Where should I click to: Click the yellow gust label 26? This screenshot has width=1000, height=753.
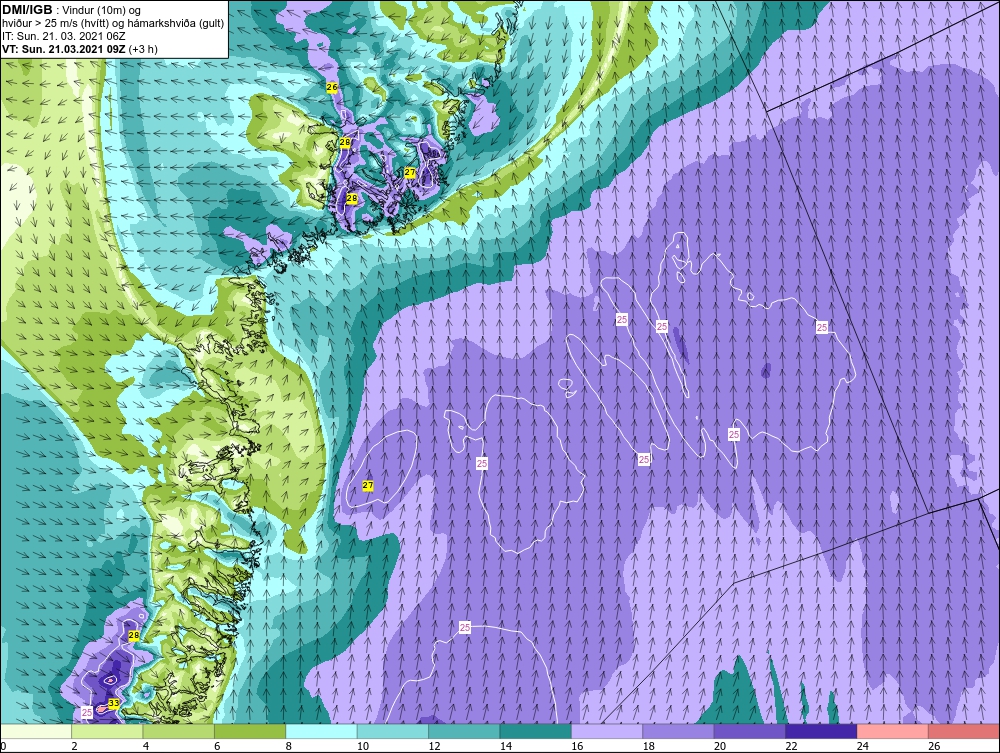tap(332, 87)
